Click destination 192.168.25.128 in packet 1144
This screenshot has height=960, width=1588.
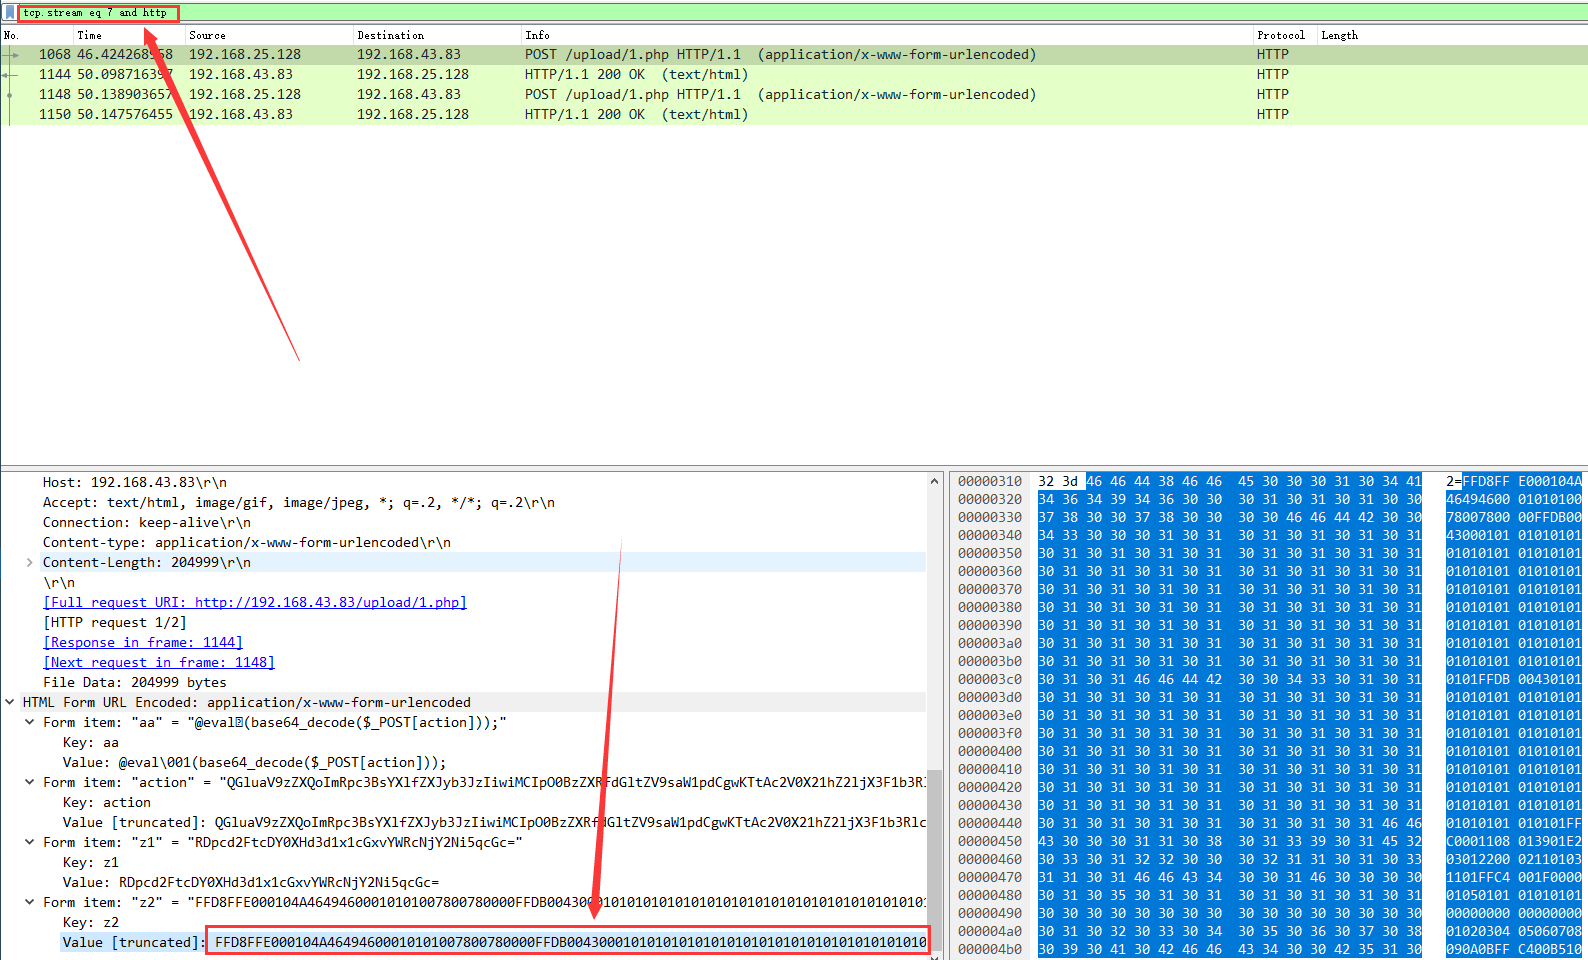[413, 75]
